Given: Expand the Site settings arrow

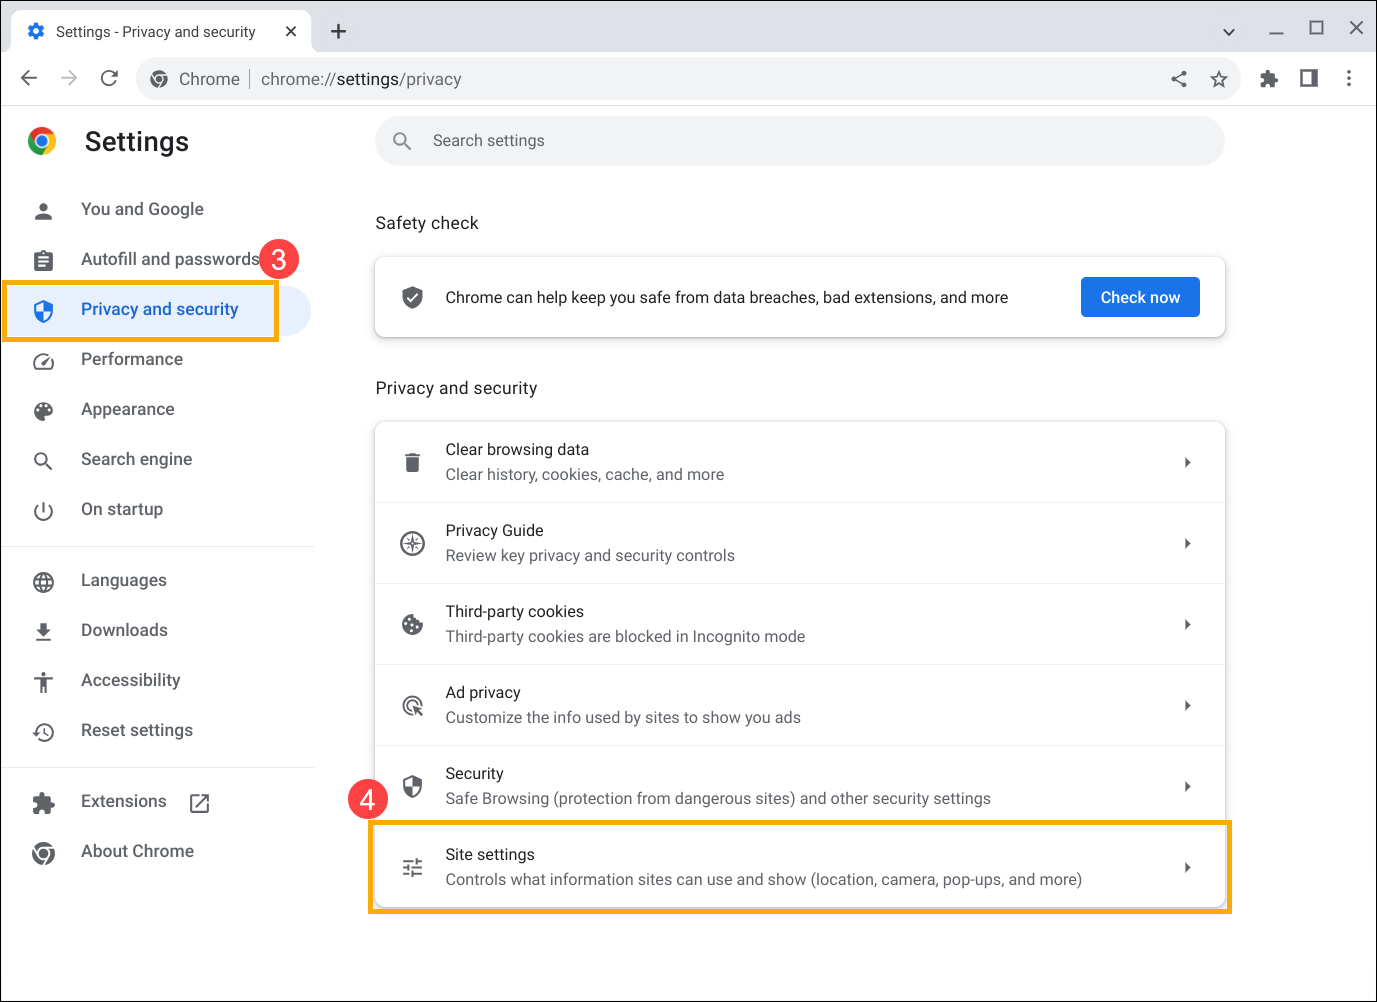Looking at the screenshot, I should (x=1187, y=867).
